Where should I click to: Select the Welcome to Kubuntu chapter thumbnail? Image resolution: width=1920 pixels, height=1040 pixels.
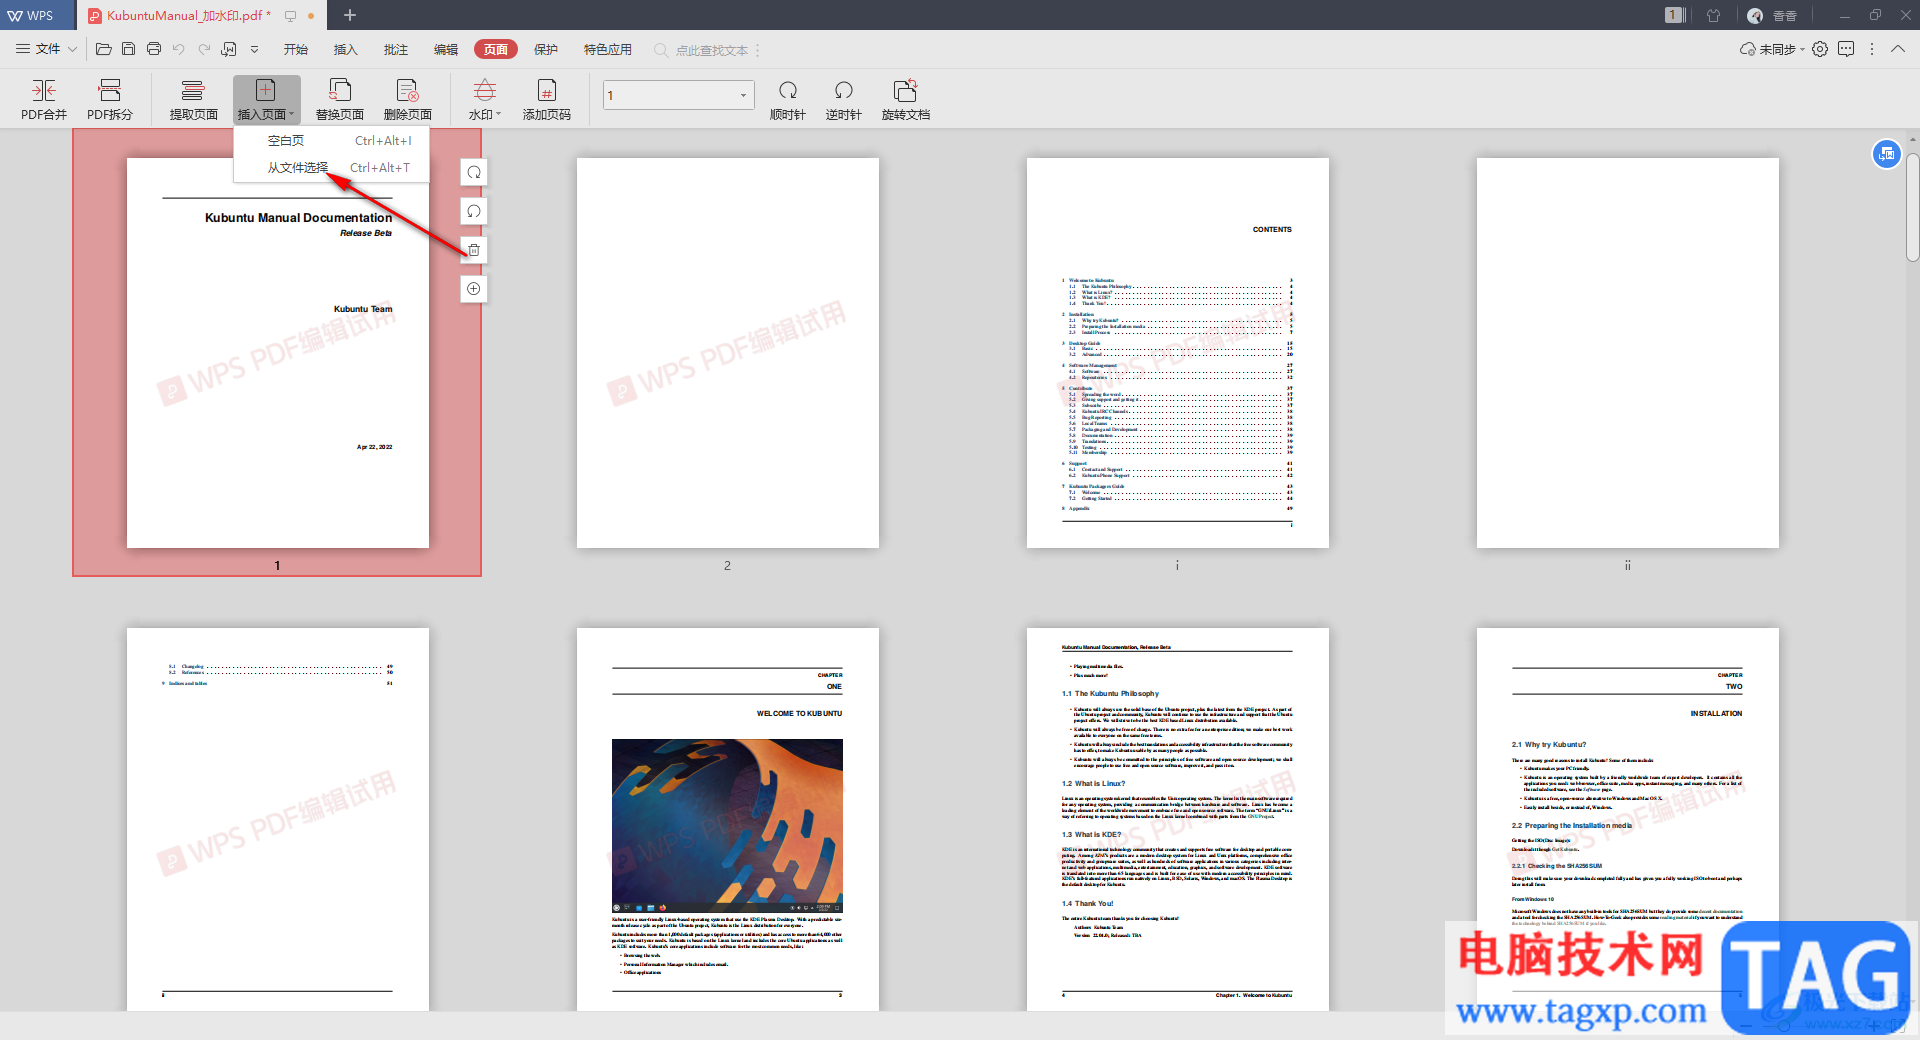pyautogui.click(x=728, y=819)
